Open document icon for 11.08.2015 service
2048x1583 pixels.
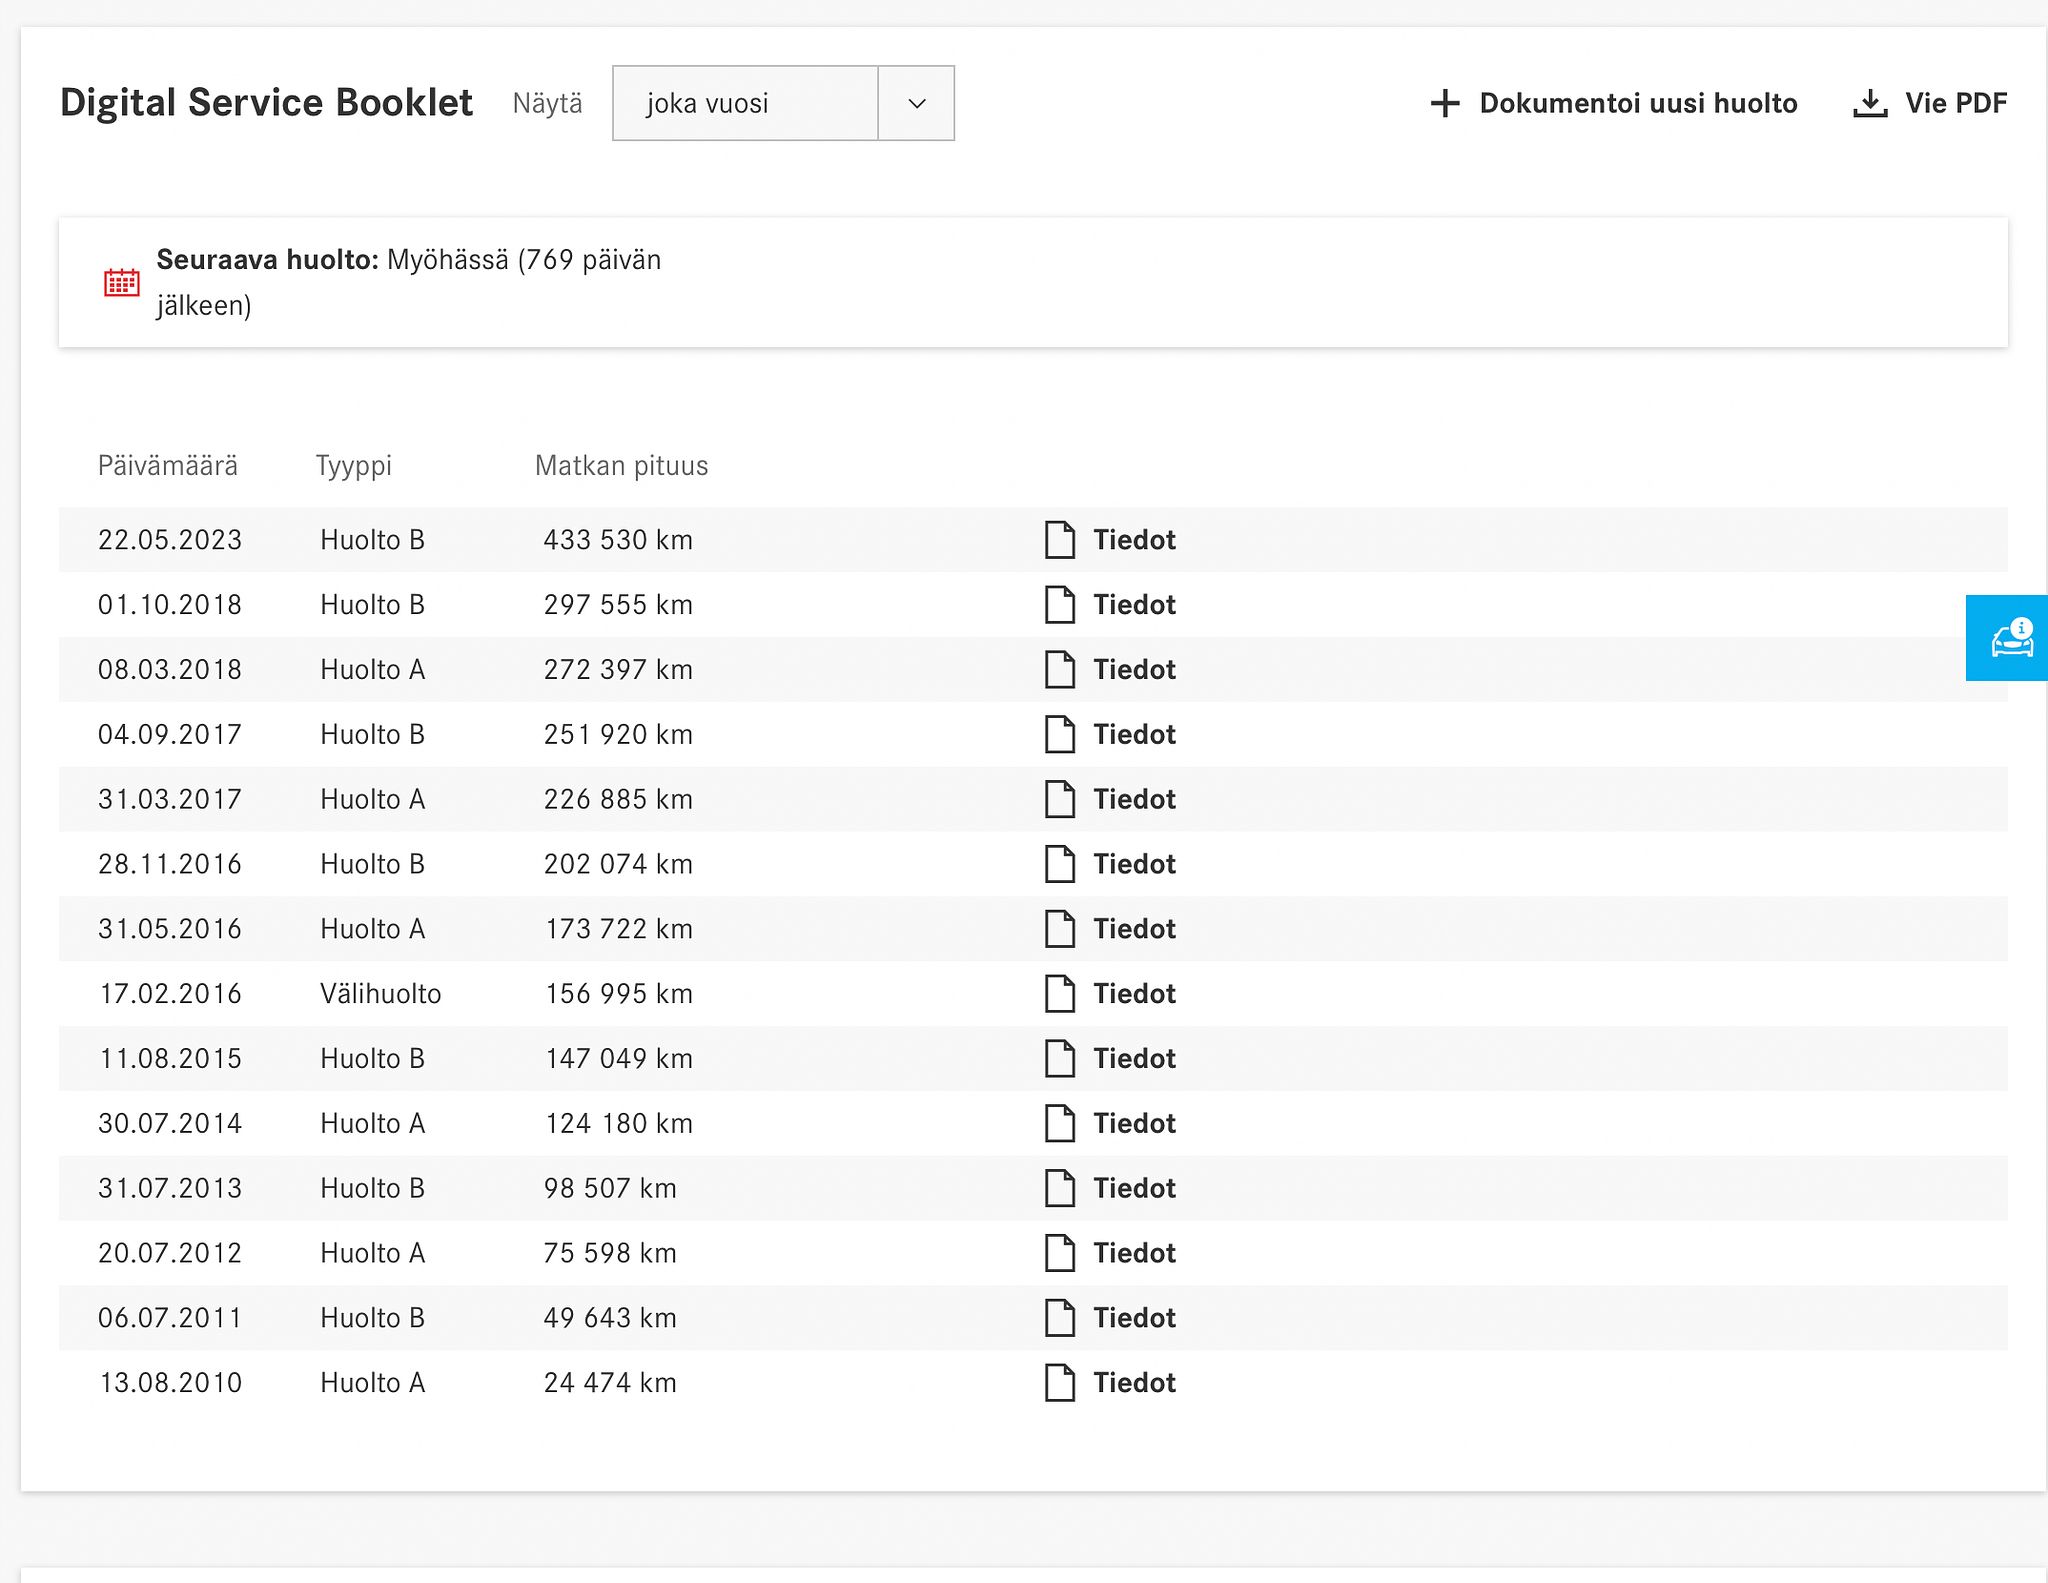1060,1059
